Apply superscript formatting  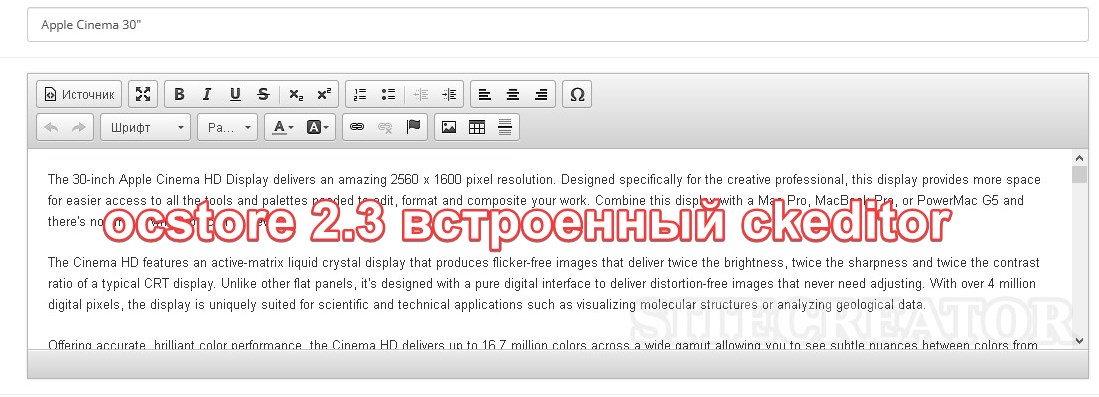(x=324, y=94)
